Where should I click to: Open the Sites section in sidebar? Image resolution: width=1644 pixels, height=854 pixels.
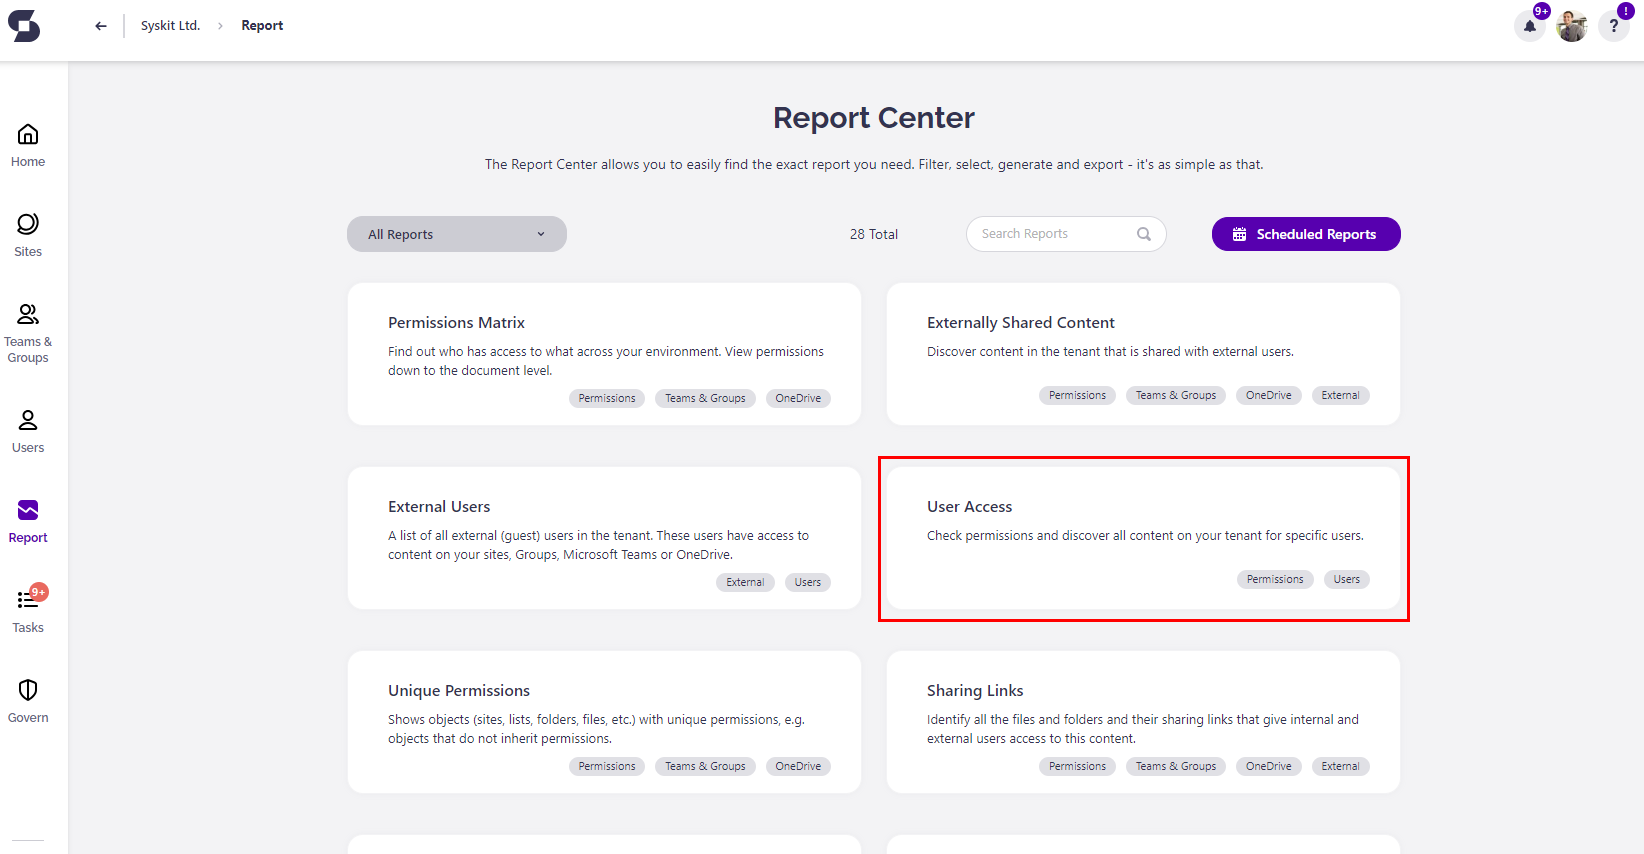(x=28, y=236)
